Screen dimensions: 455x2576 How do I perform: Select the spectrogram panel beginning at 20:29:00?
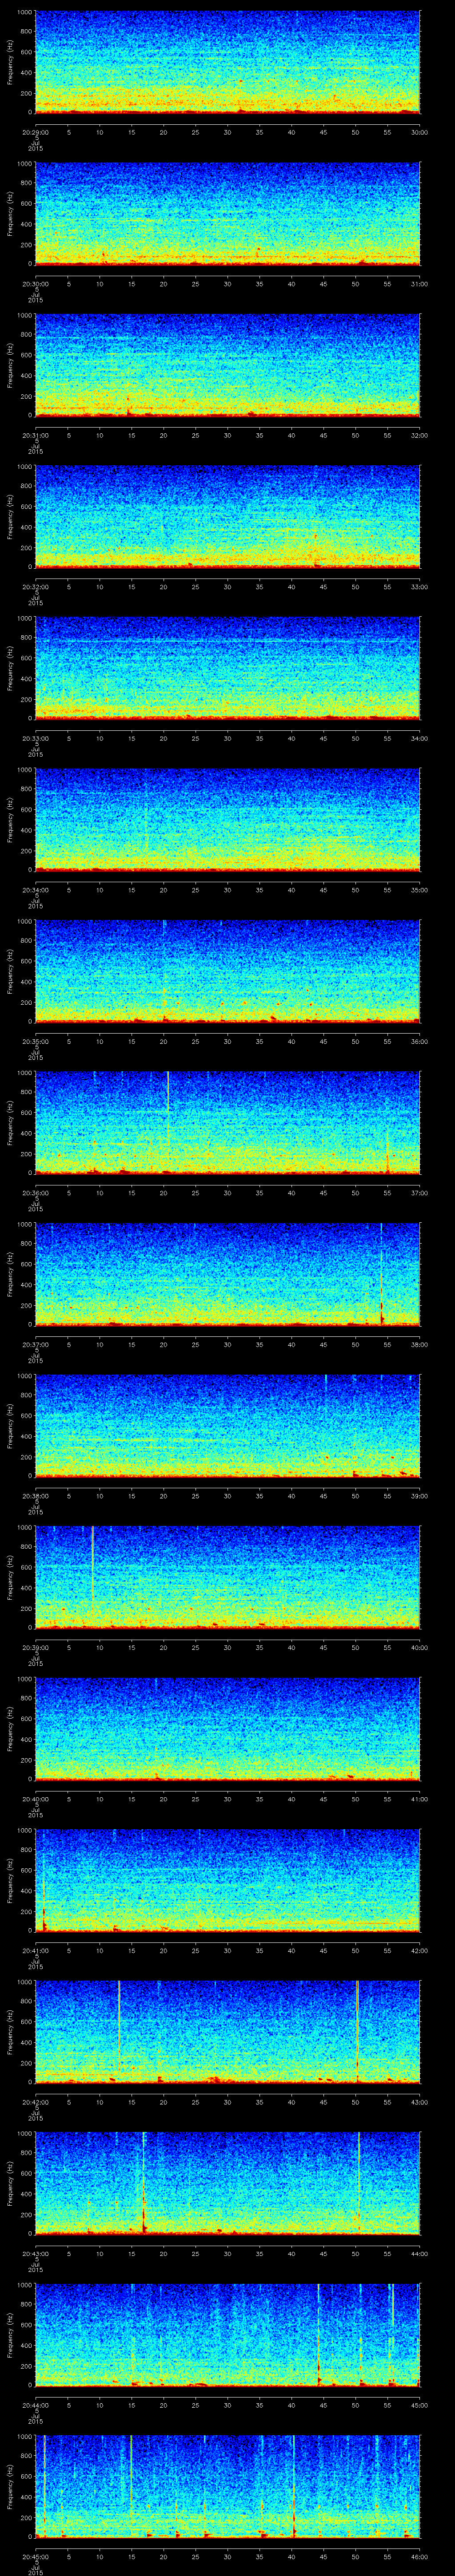click(227, 62)
